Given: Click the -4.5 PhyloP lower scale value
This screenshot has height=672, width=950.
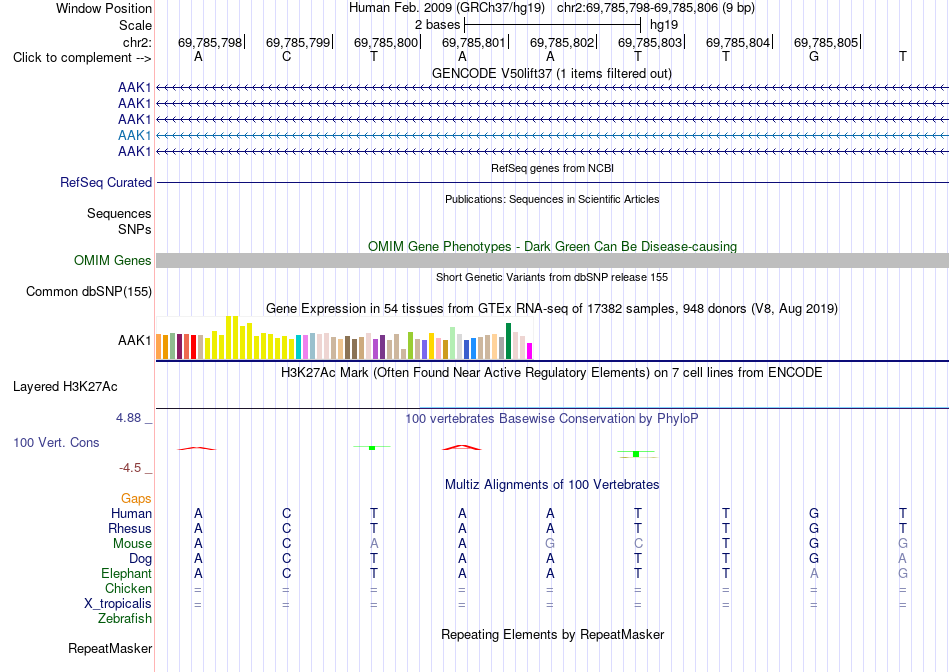Looking at the screenshot, I should [130, 467].
